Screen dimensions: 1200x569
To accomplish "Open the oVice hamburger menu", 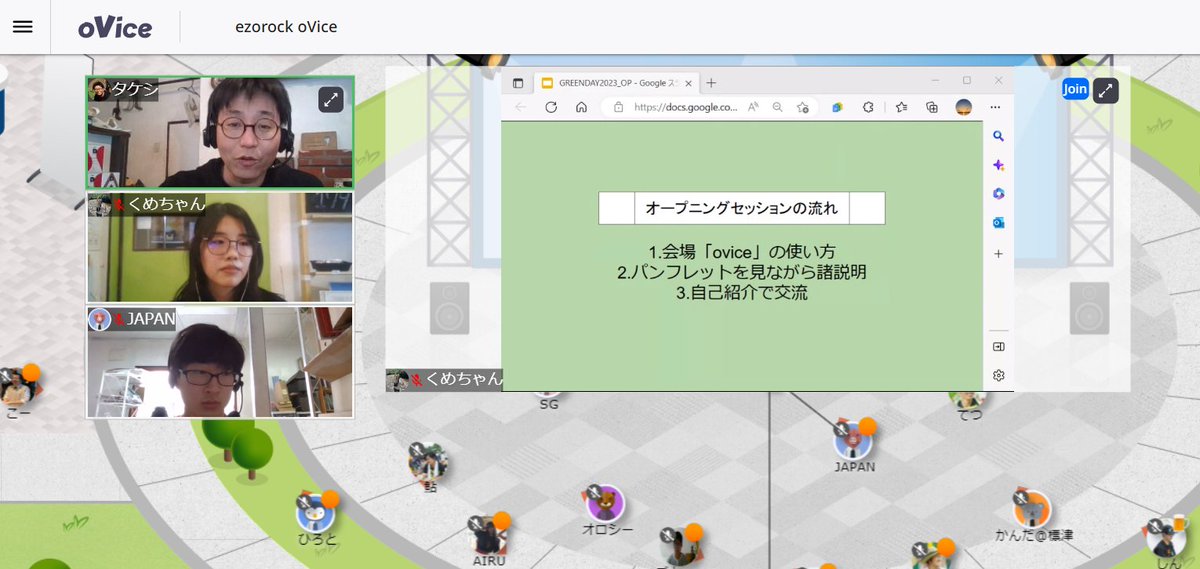I will tap(22, 26).
